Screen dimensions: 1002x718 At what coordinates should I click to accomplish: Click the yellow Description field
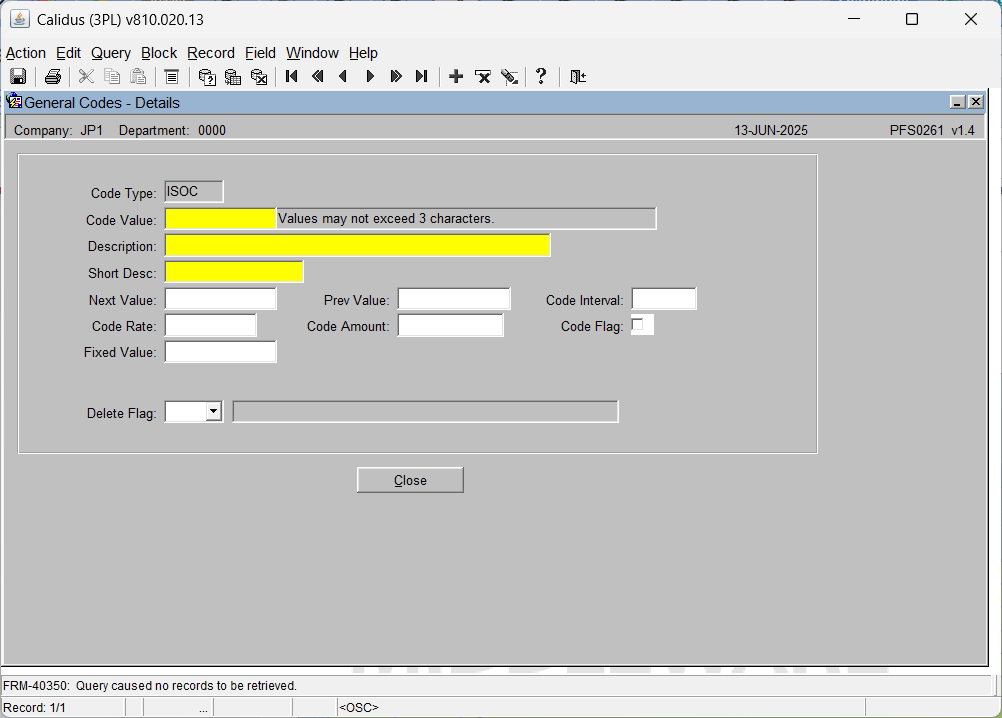pos(357,245)
